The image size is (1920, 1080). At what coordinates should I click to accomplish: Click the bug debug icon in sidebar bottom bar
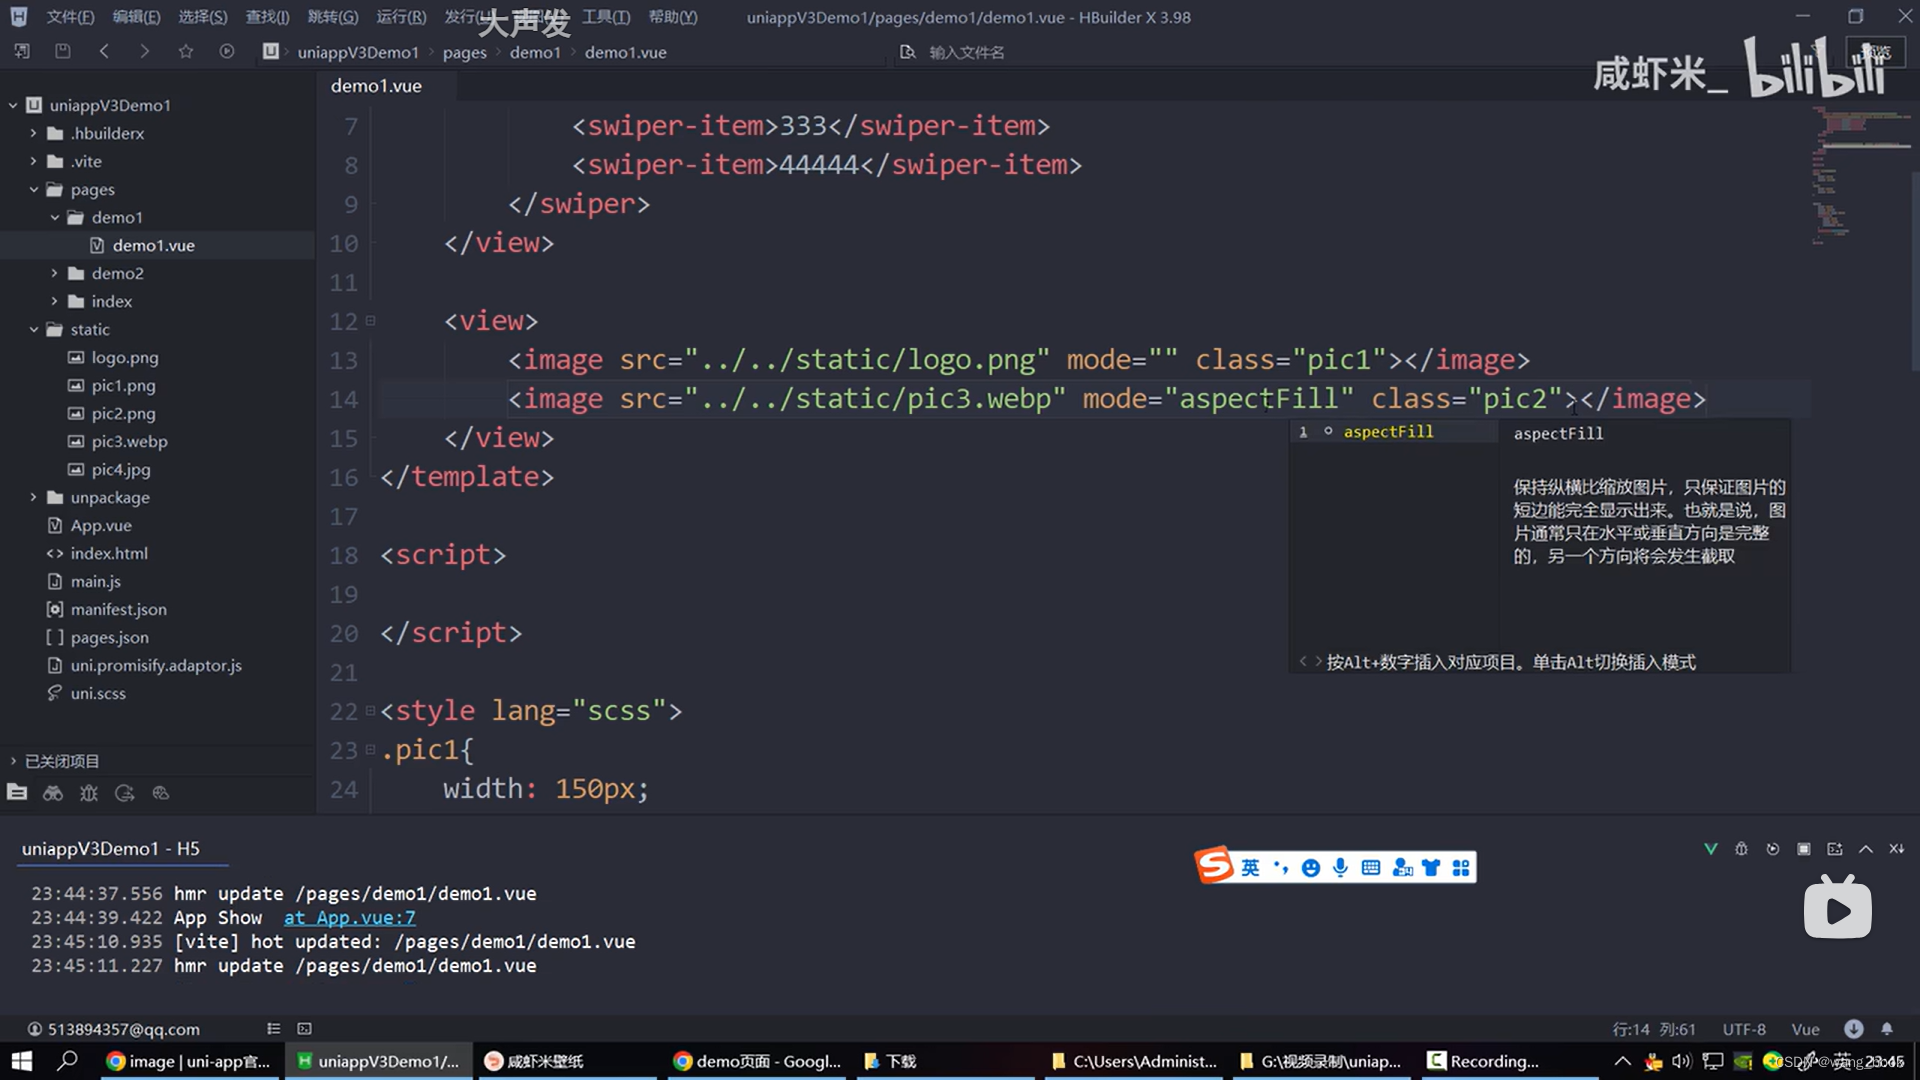89,793
